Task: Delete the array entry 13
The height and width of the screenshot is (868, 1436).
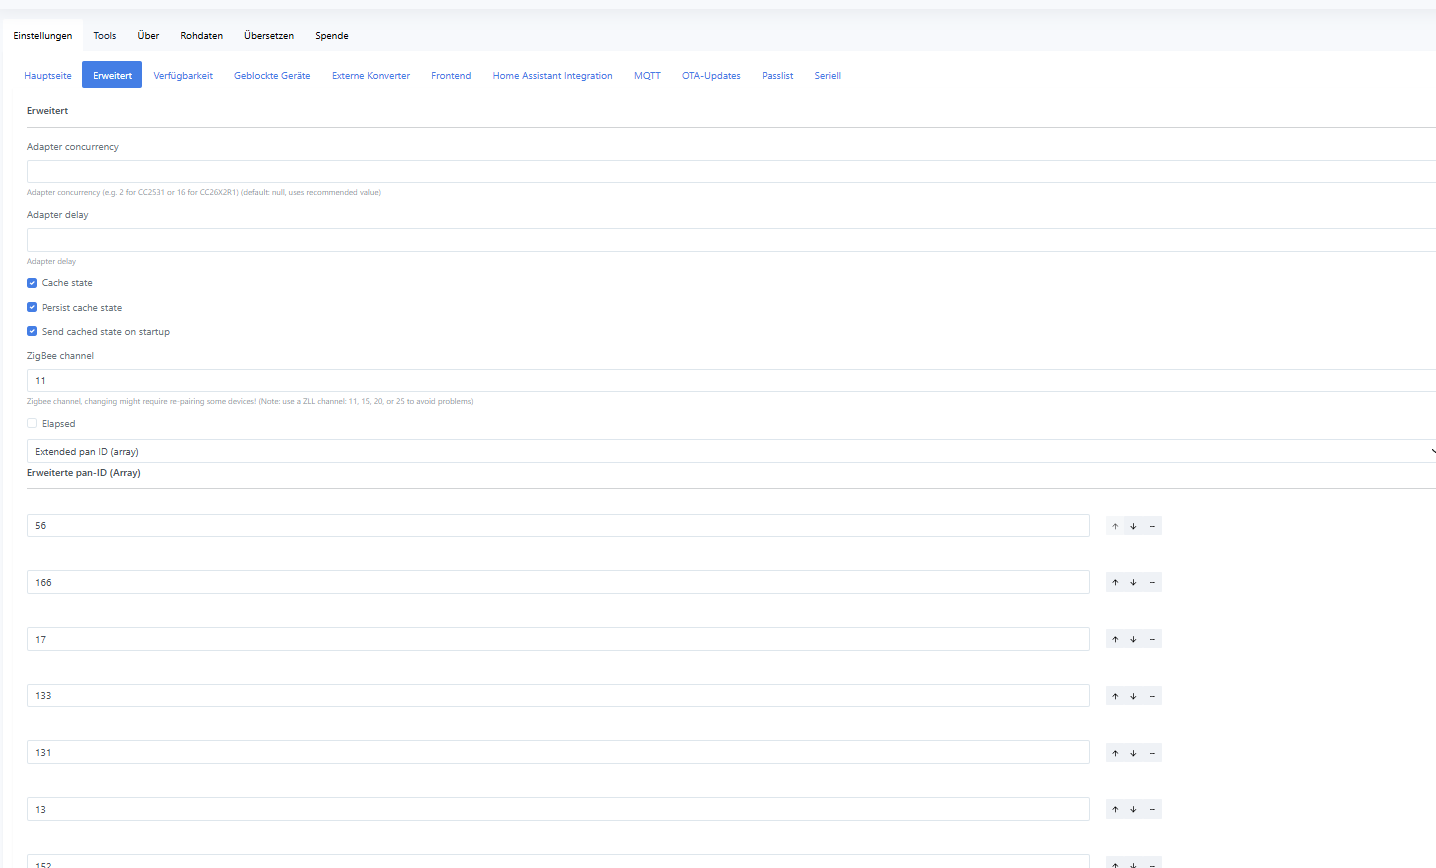Action: pos(1152,810)
